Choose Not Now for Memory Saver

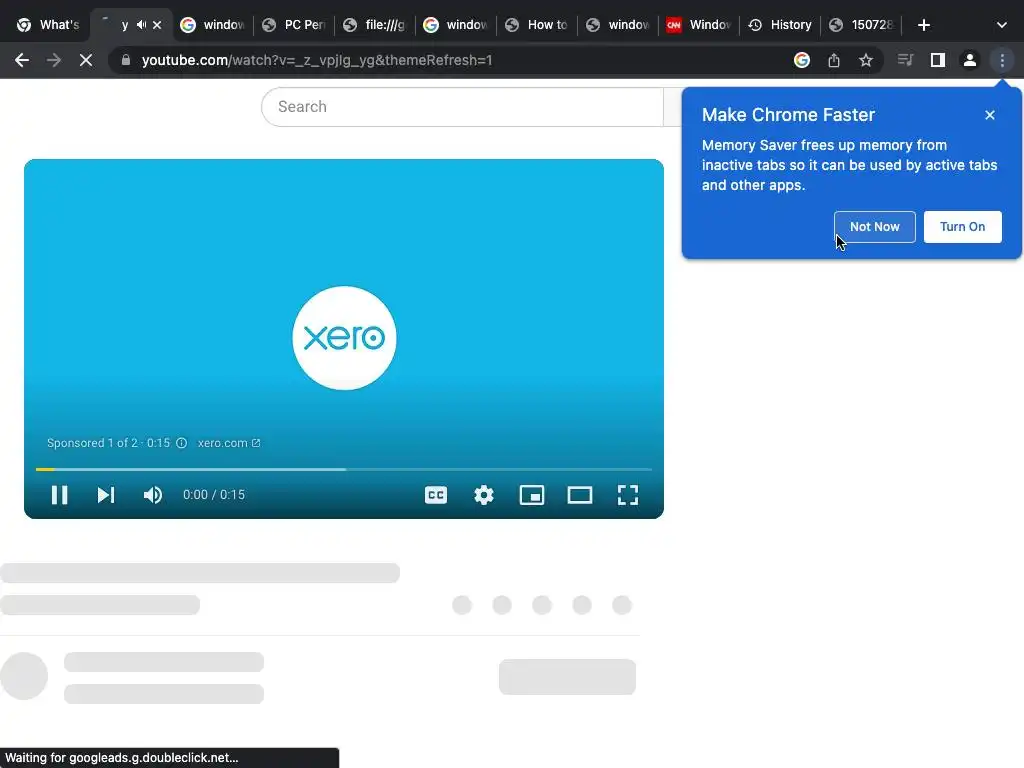(874, 227)
